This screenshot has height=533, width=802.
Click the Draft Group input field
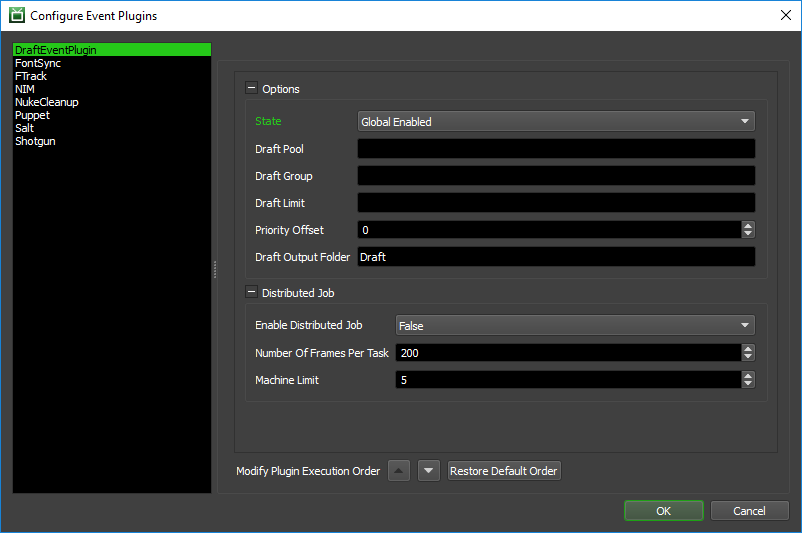pos(556,176)
